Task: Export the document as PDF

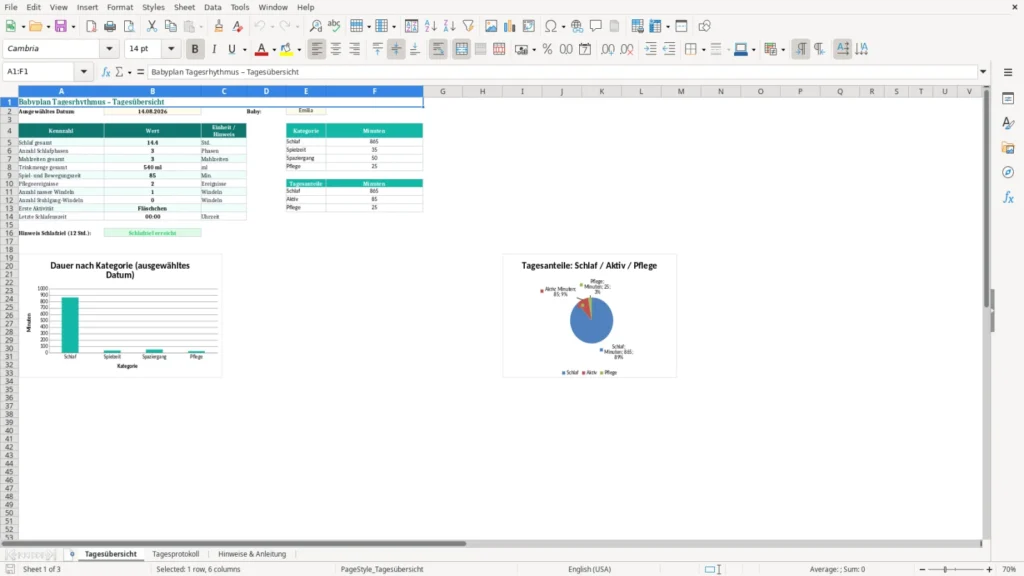Action: (91, 26)
